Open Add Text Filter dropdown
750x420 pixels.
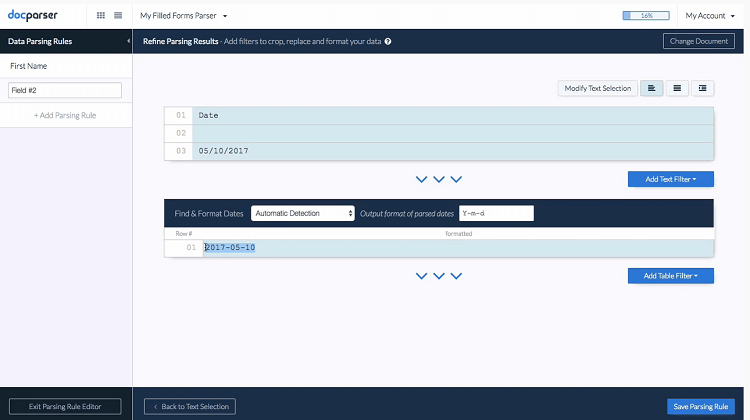tap(671, 179)
